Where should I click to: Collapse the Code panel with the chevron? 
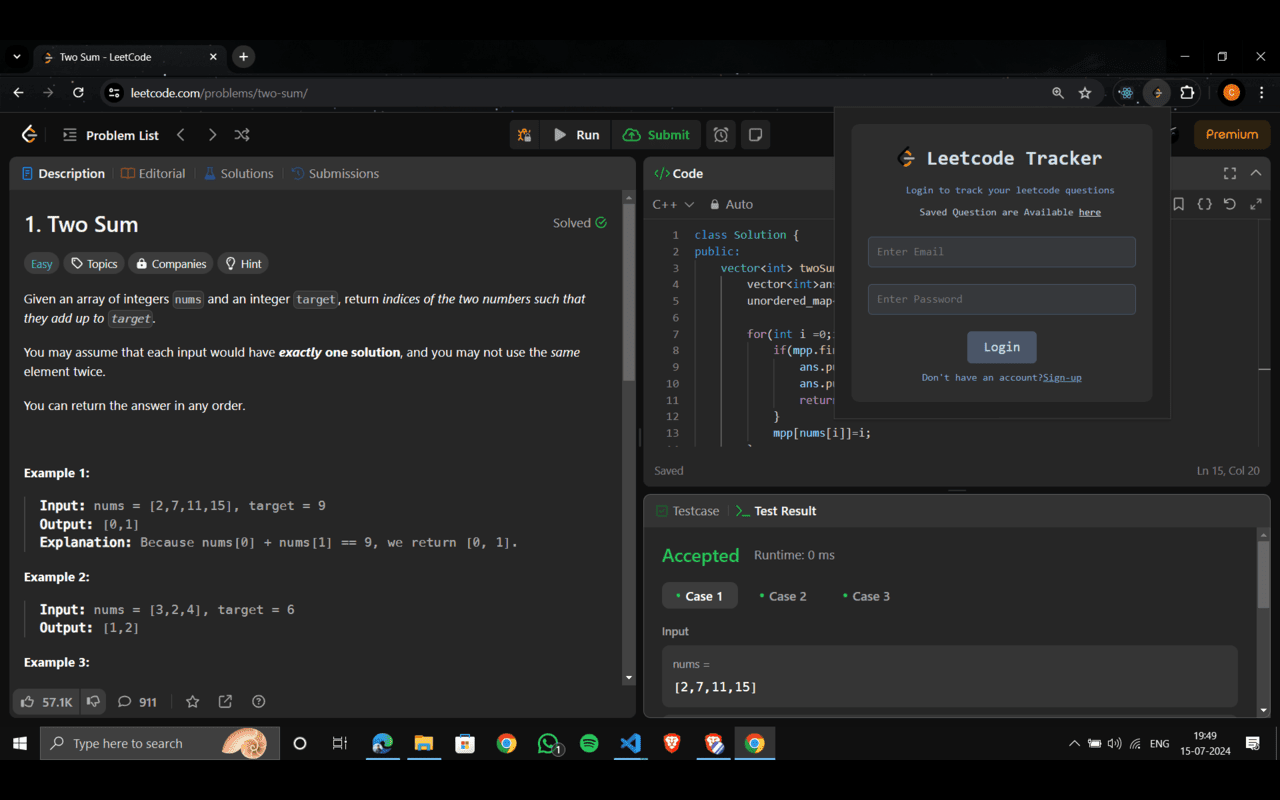(1256, 173)
